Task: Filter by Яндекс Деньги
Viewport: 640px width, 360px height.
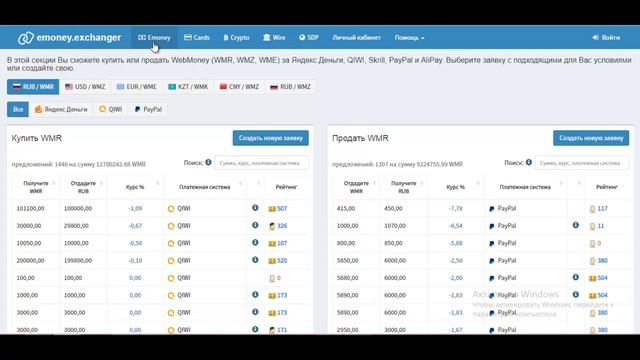Action: pyautogui.click(x=61, y=109)
